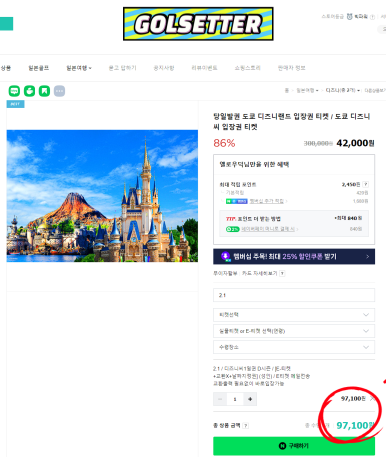Click the 네이버페이 머니로 결제 시 link
Viewport: 386px width, 457px height.
[x=268, y=229]
